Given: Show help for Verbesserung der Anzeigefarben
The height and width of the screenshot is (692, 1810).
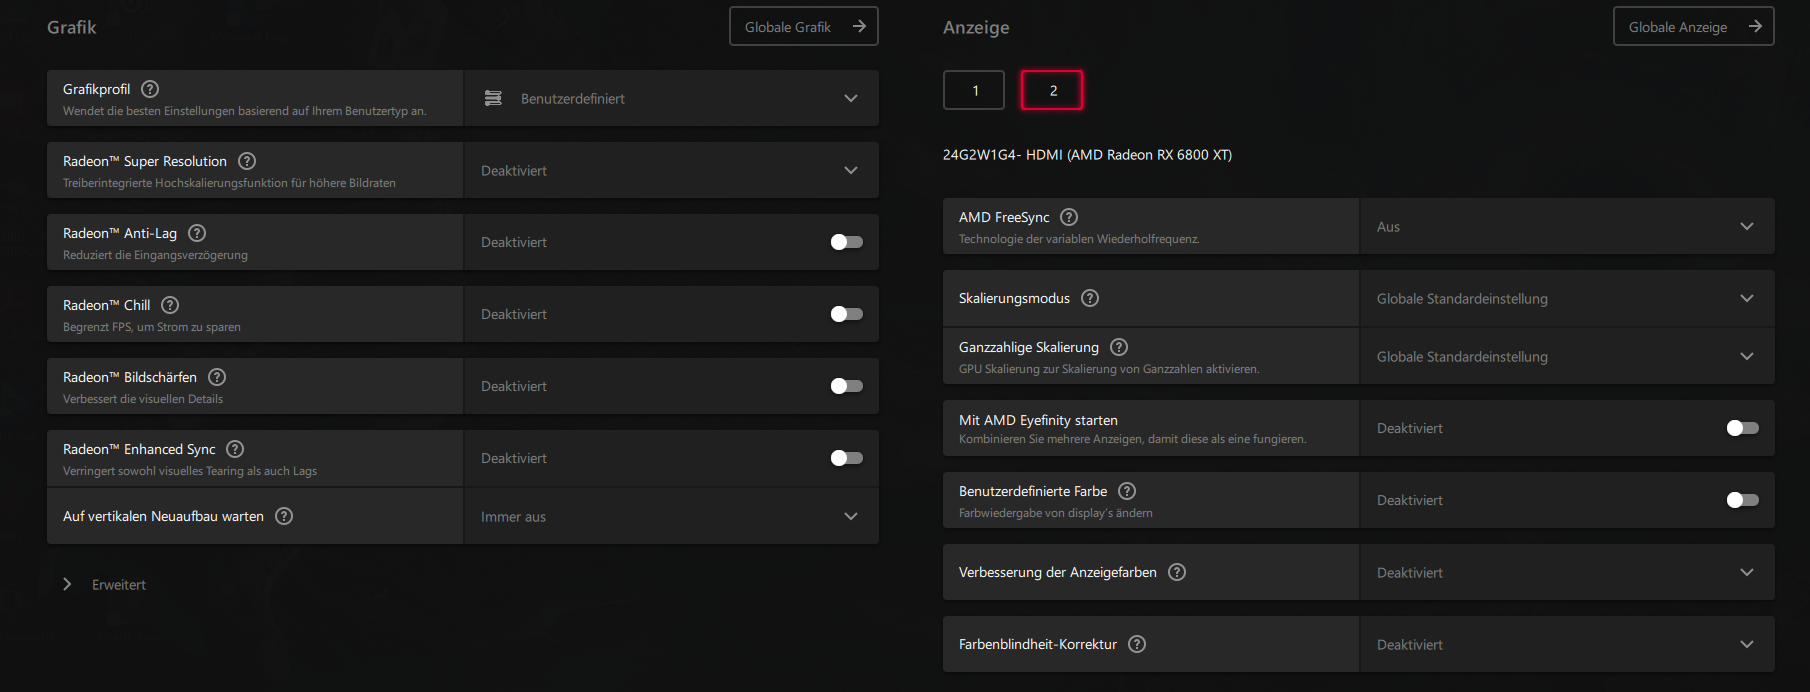Looking at the screenshot, I should point(1177,572).
